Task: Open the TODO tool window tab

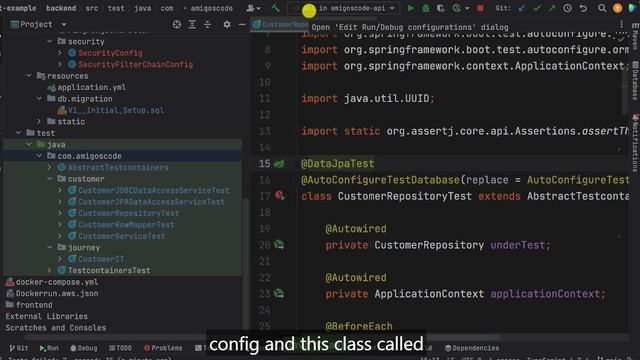Action: pyautogui.click(x=120, y=348)
